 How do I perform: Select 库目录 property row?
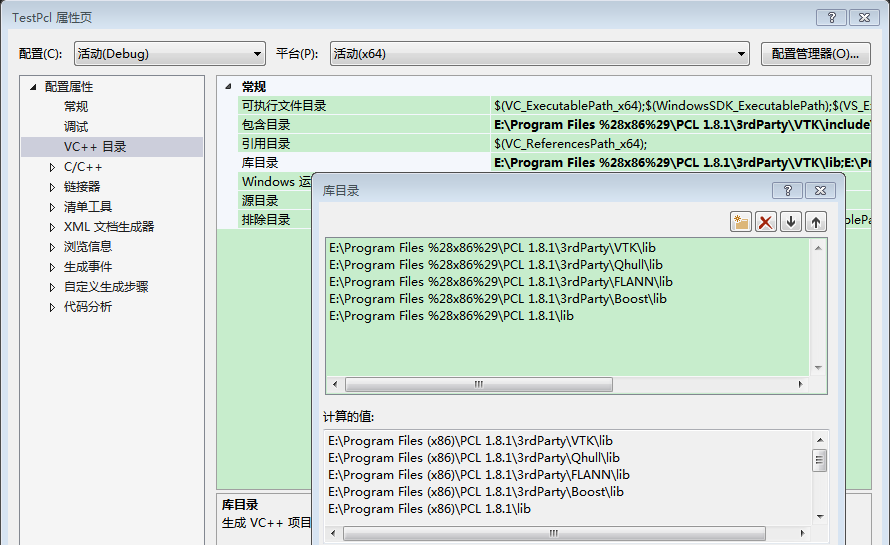coord(364,162)
